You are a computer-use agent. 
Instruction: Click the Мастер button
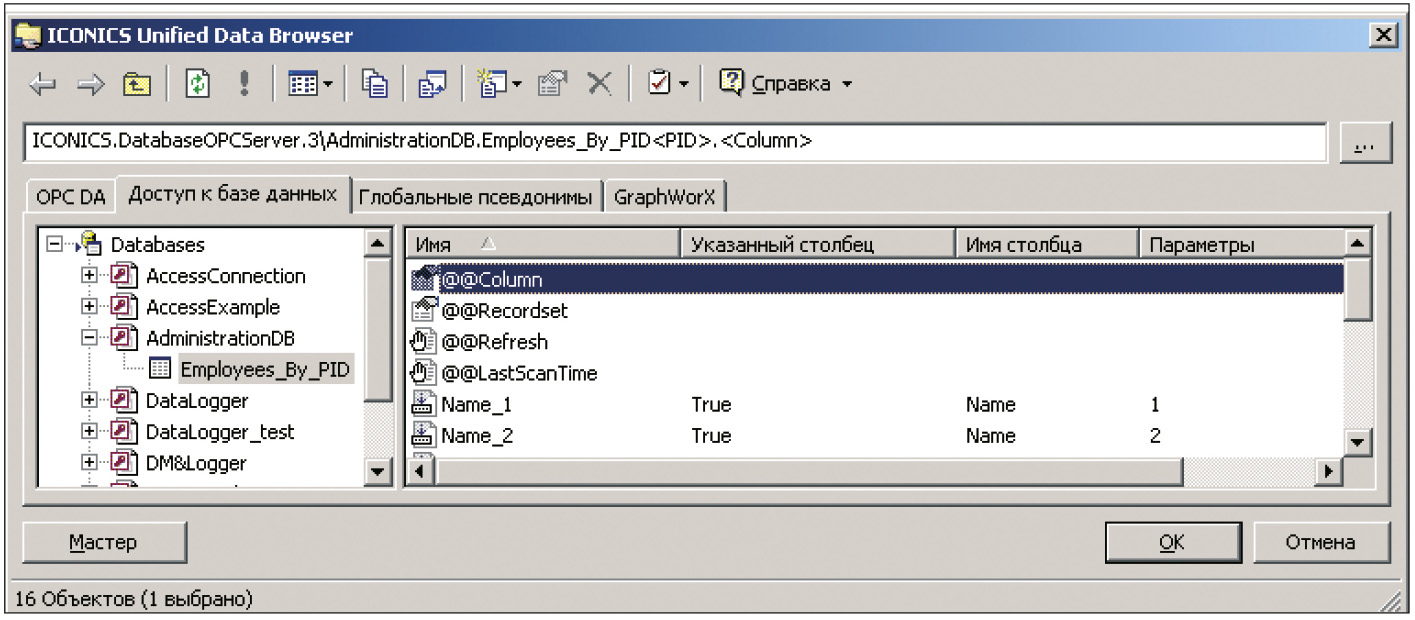(x=104, y=542)
